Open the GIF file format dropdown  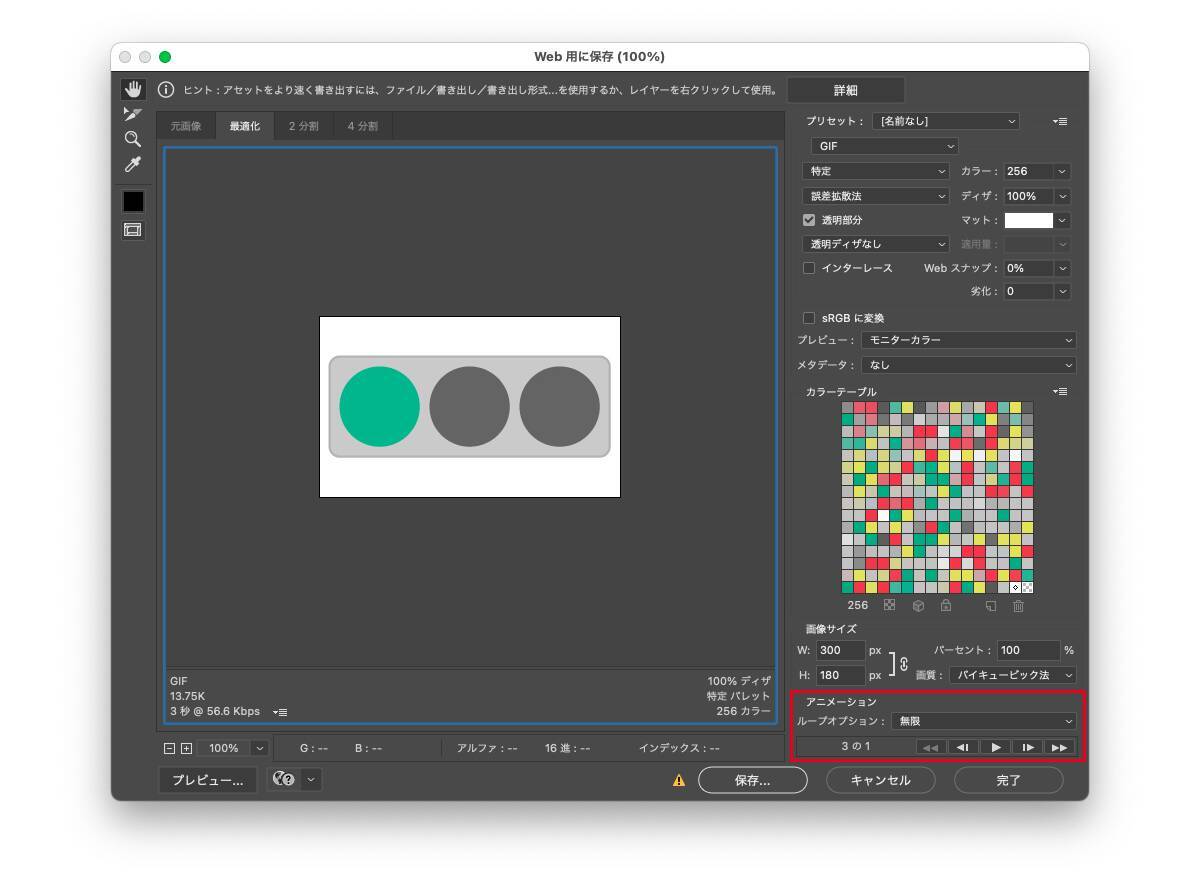coord(884,146)
